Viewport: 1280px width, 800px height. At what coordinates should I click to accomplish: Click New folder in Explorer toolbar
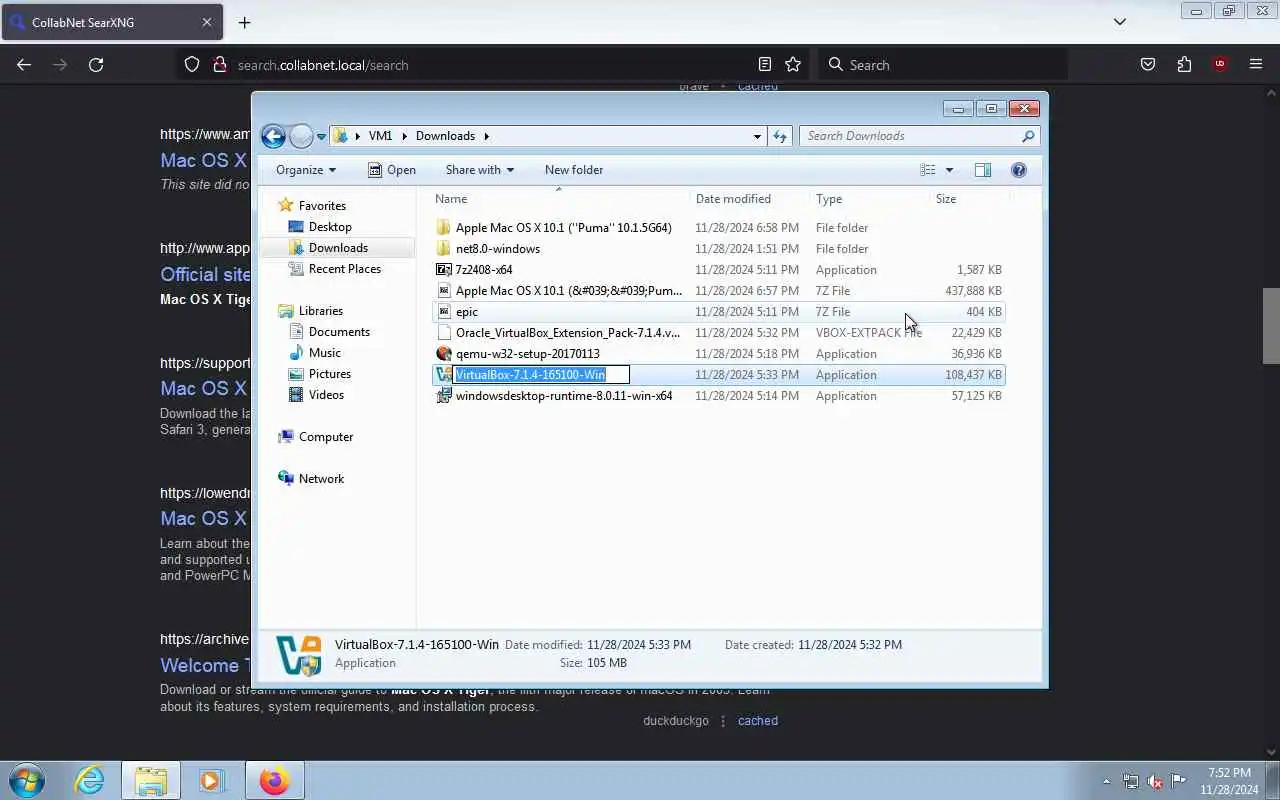574,170
